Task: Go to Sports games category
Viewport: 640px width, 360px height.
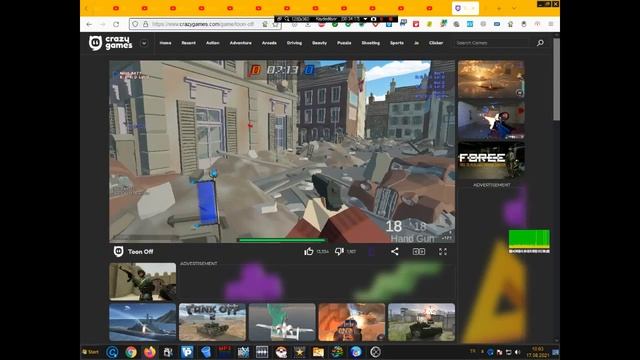Action: (397, 43)
